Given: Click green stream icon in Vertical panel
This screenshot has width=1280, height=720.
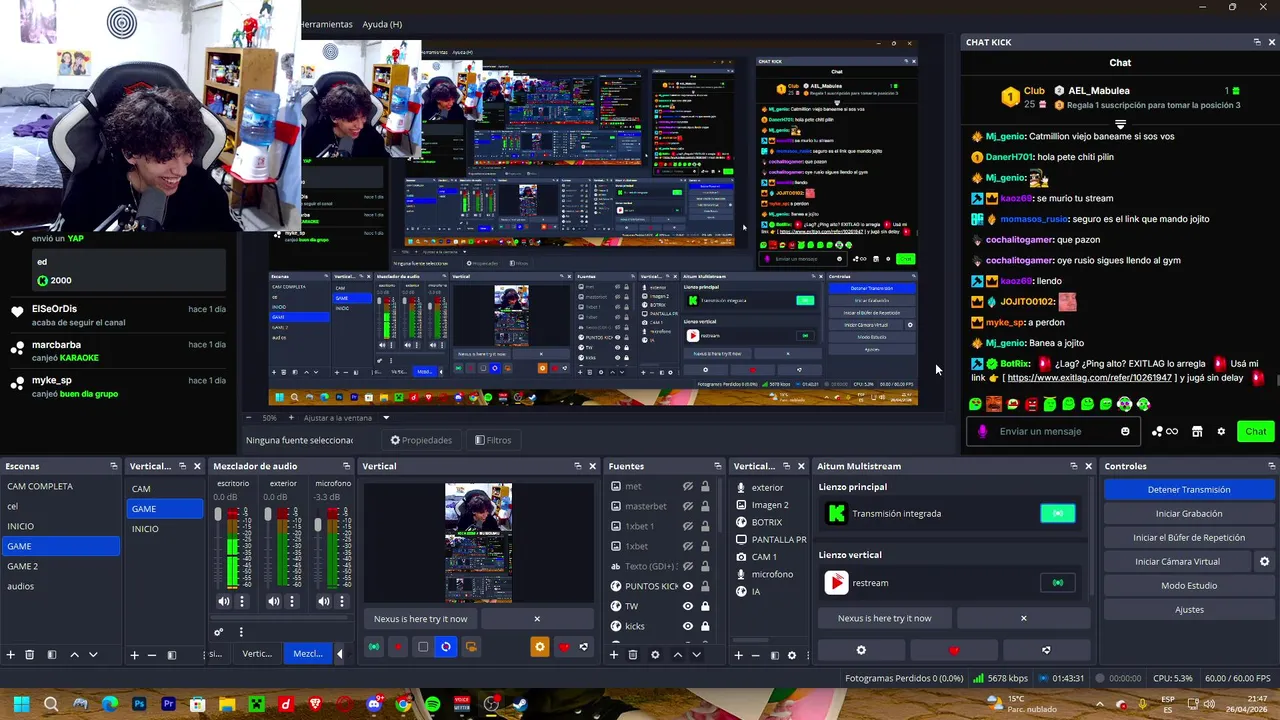Looking at the screenshot, I should coord(374,647).
